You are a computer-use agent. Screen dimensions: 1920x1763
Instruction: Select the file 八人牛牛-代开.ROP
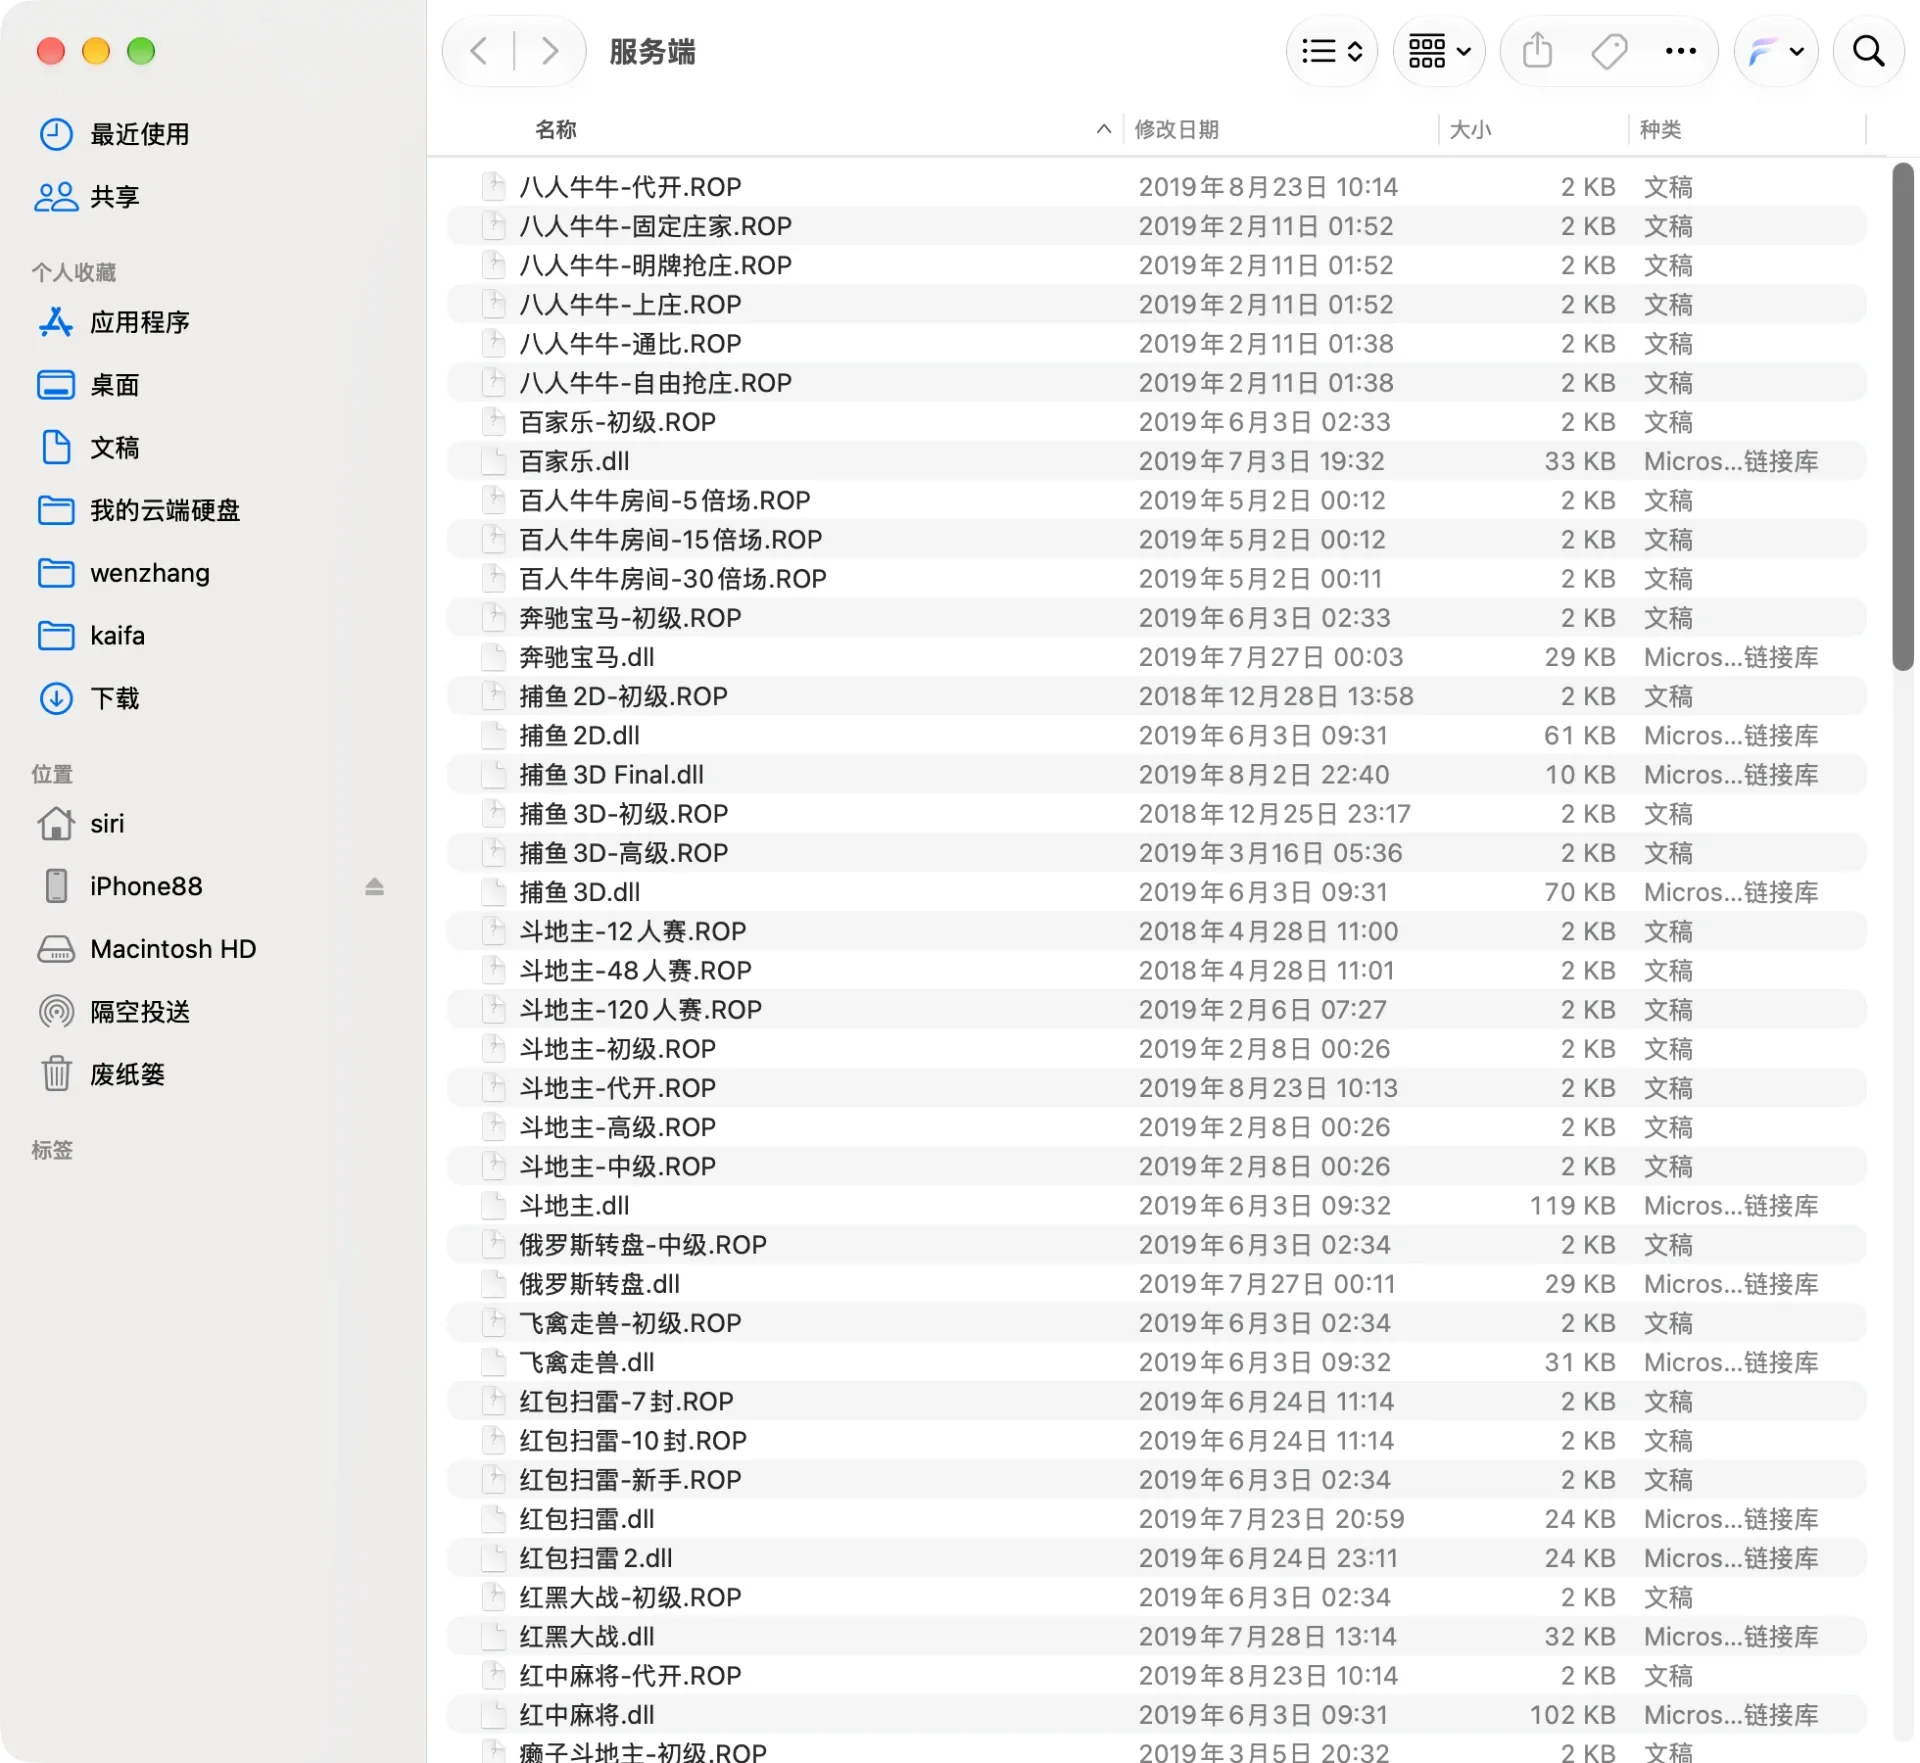1156,187
